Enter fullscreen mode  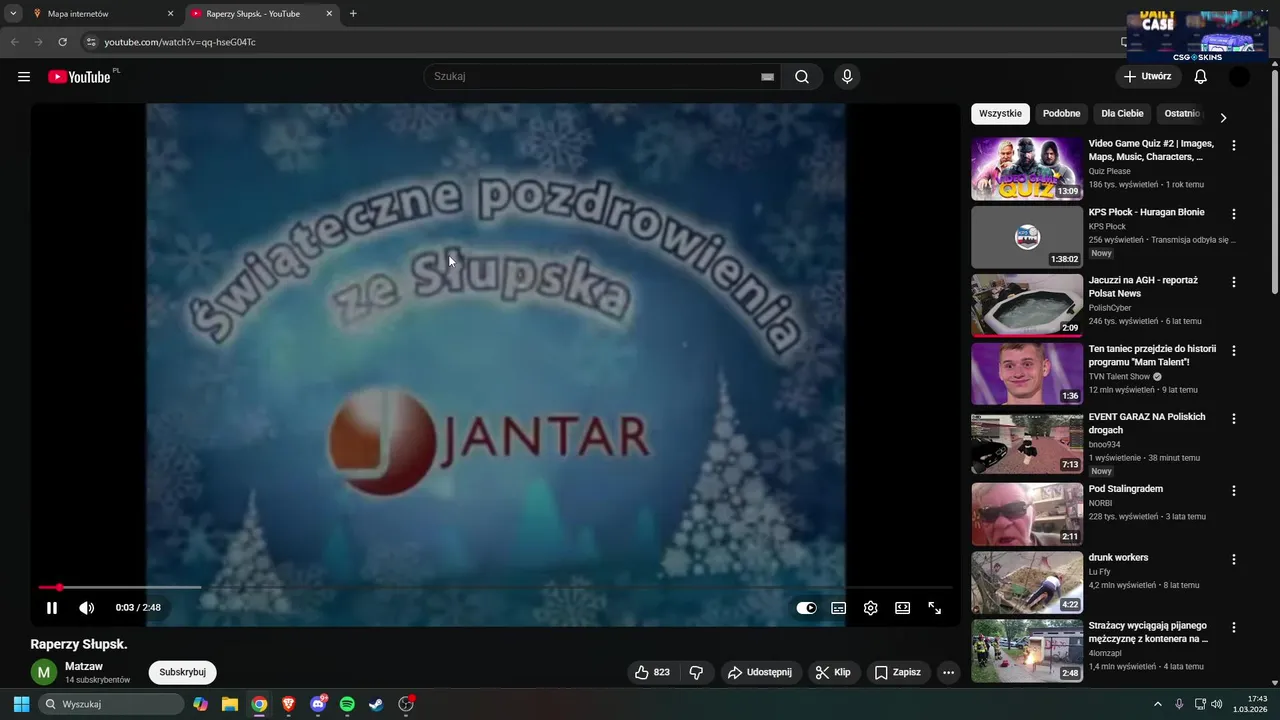[935, 608]
